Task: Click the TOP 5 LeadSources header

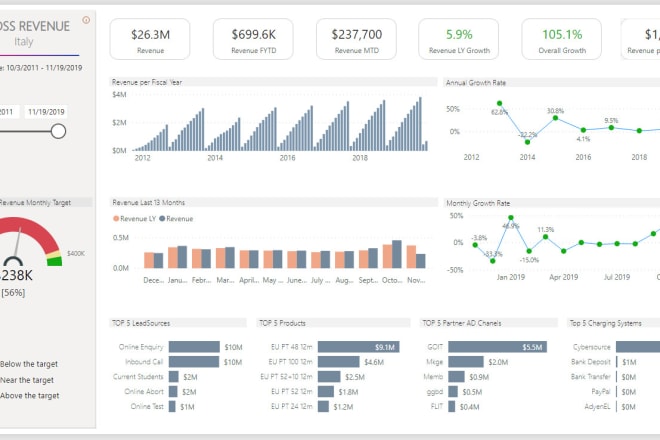Action: coord(141,323)
